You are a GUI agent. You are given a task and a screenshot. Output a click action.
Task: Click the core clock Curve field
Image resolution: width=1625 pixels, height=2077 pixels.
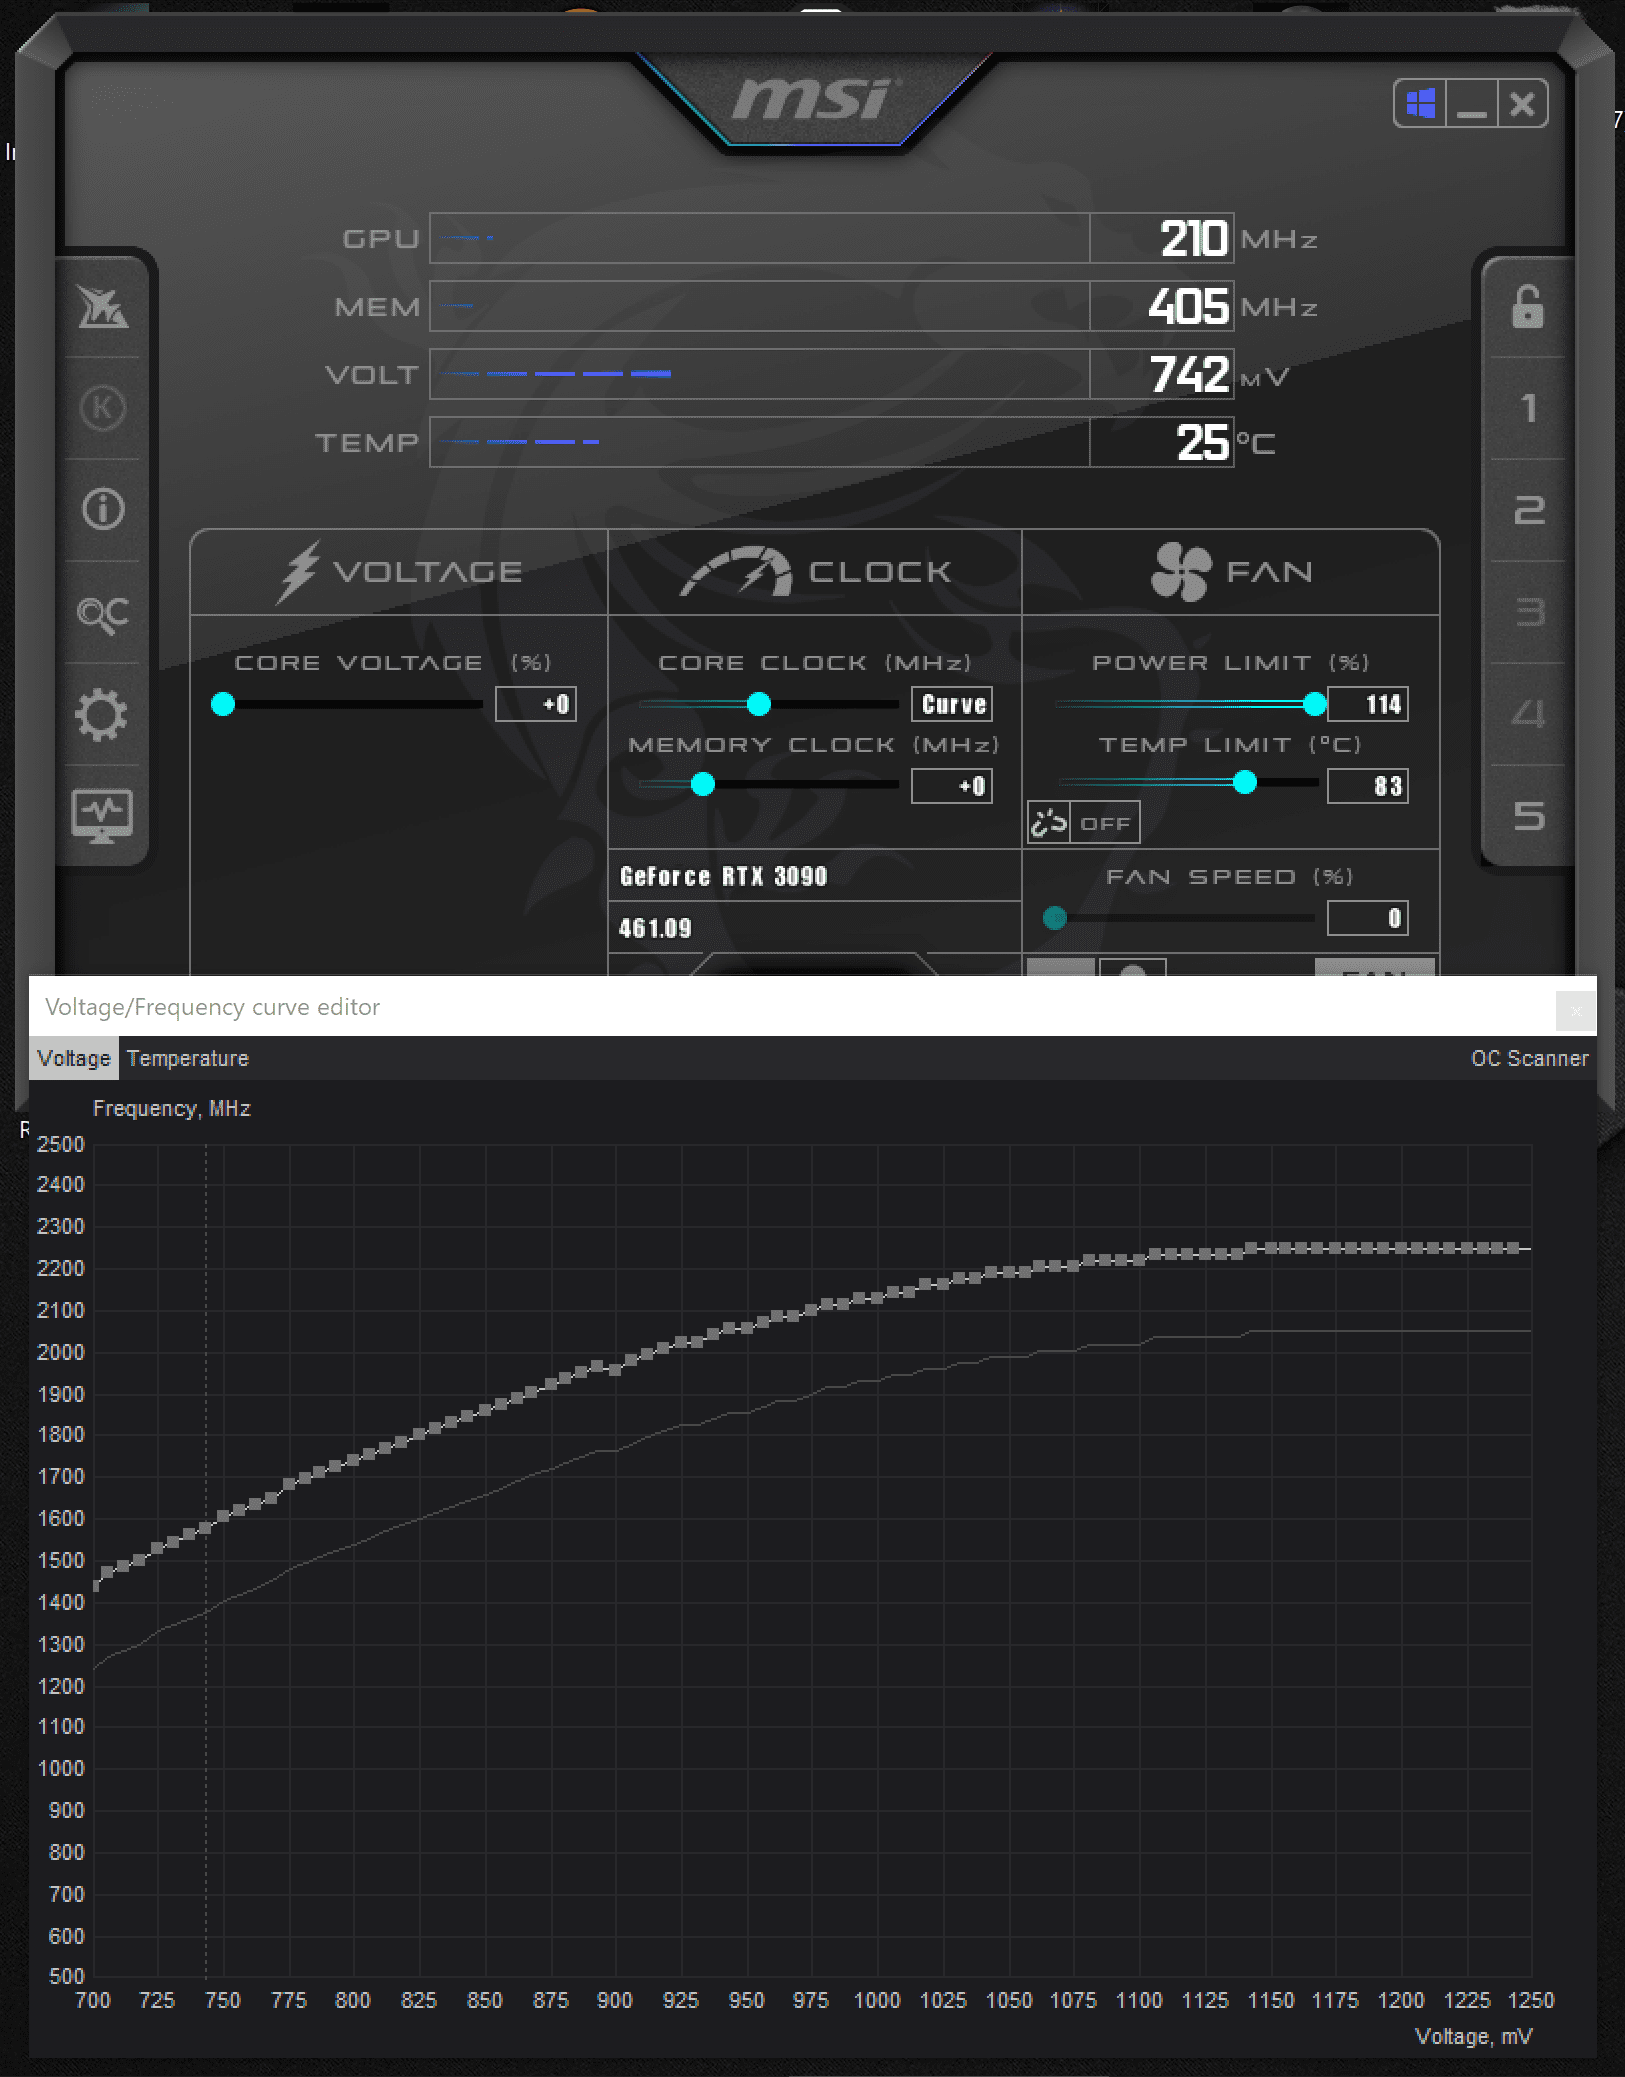click(952, 704)
